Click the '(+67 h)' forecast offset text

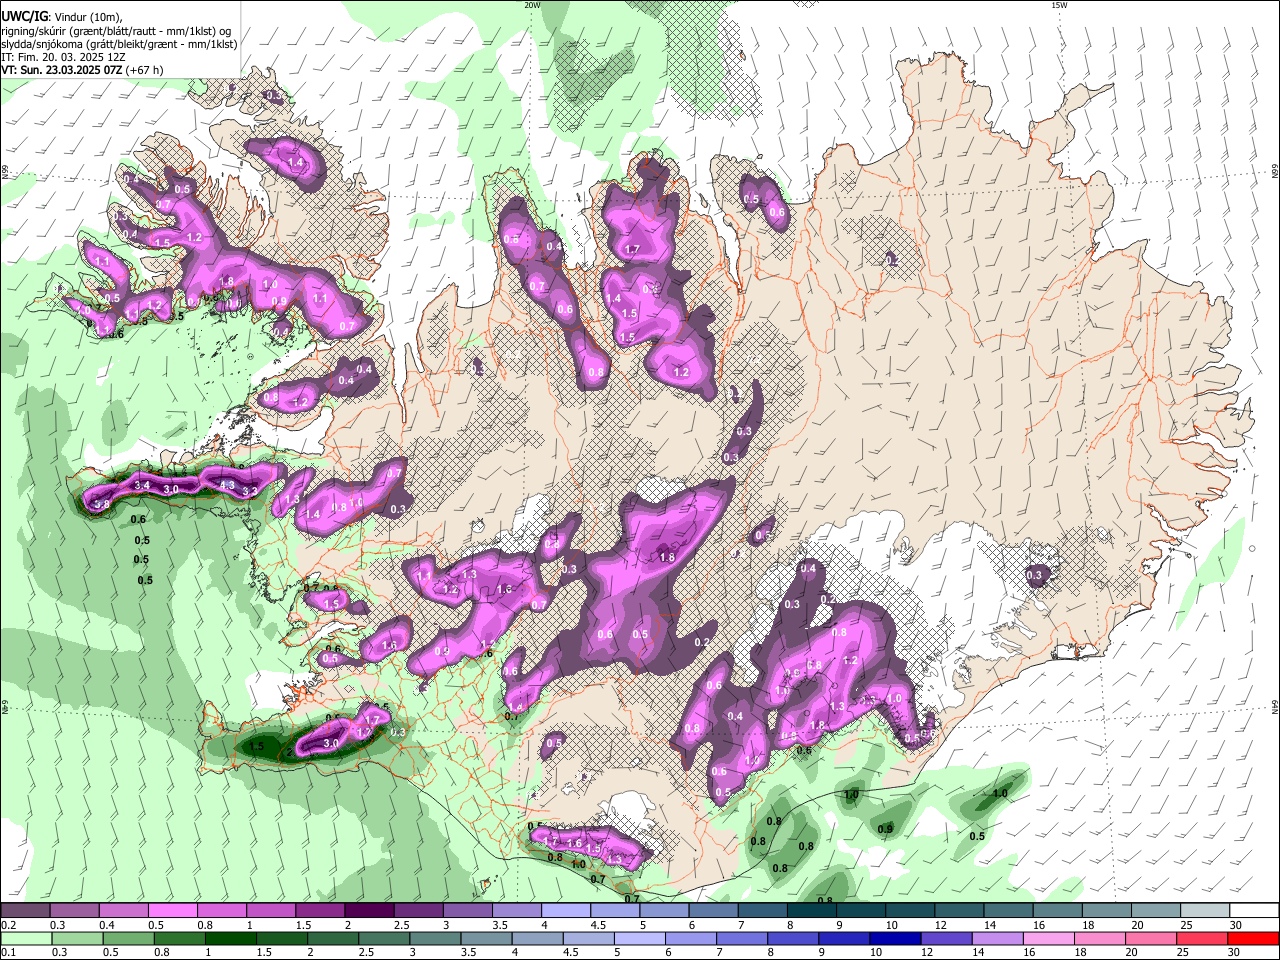145,70
